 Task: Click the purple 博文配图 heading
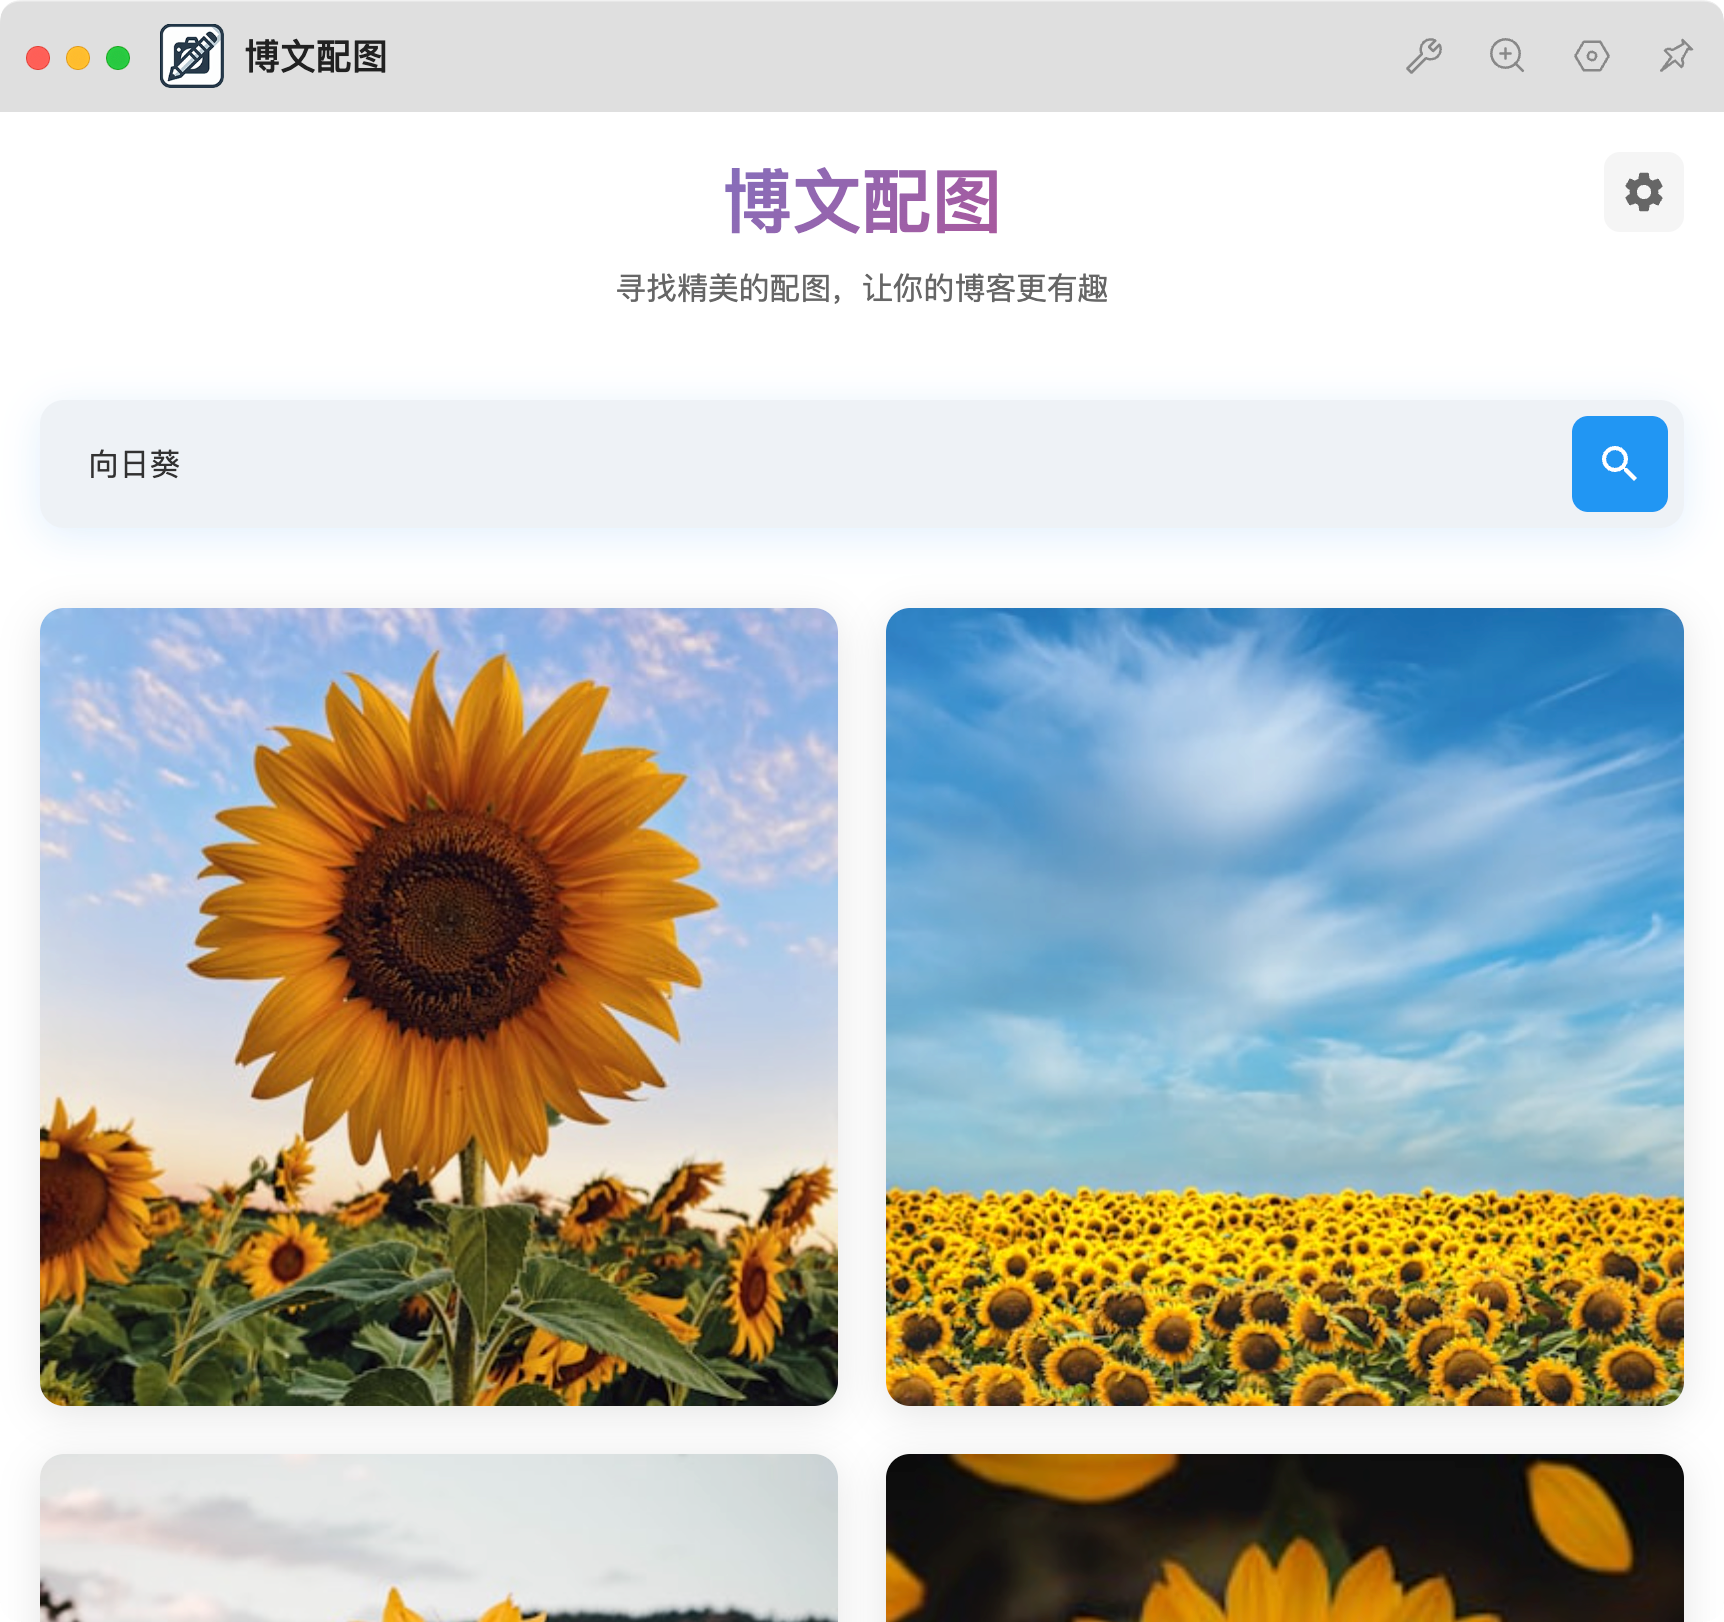coord(862,202)
